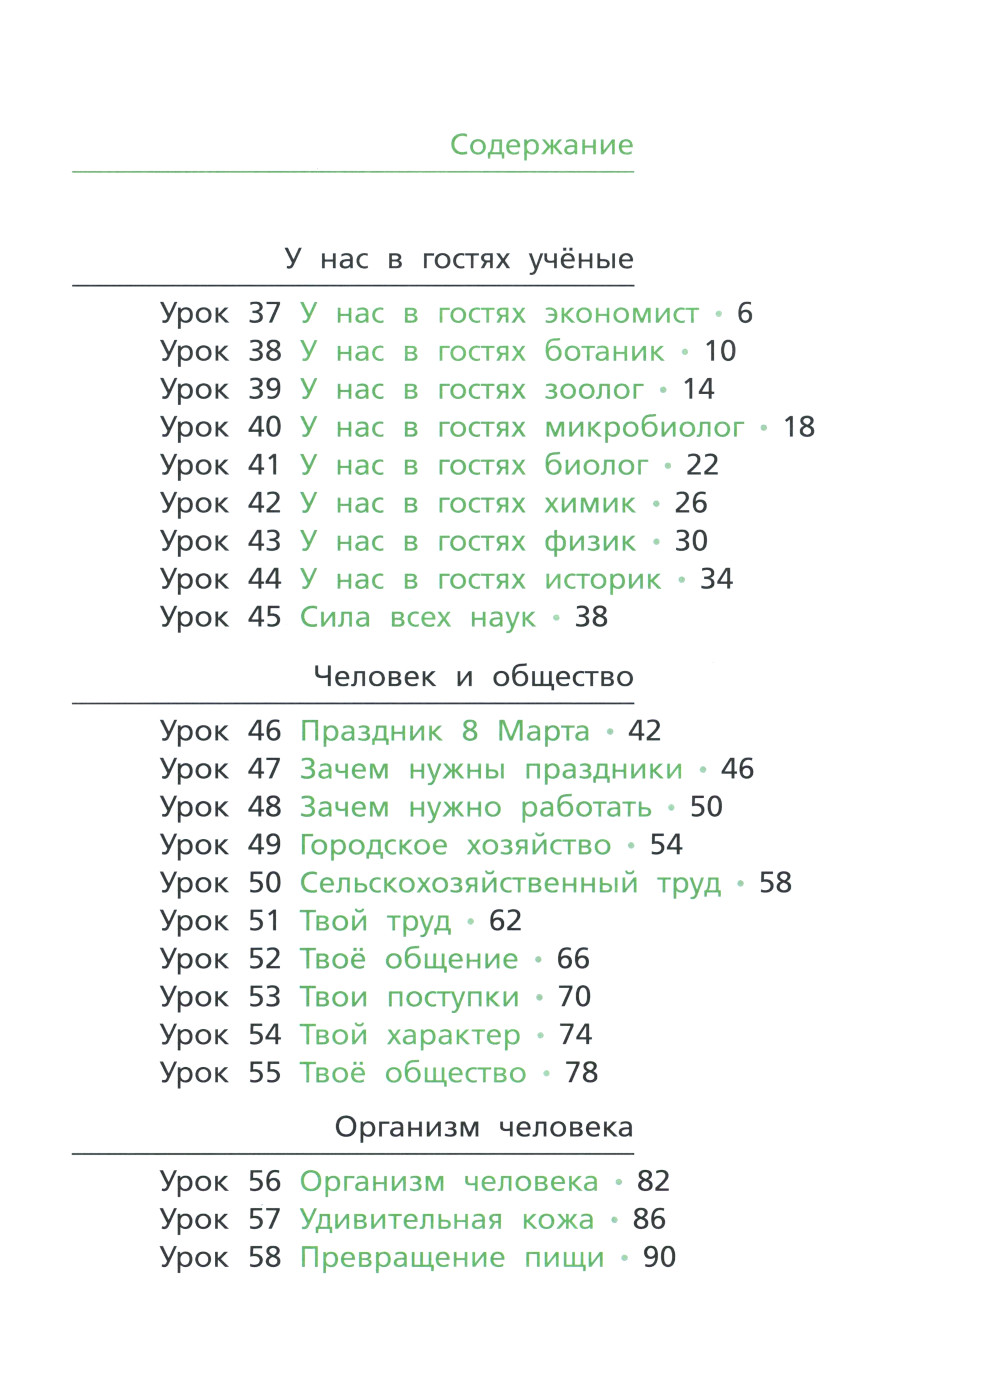Open lesson 37 'У нас в гостях экономист'
Viewport: 1000px width, 1383px height.
pyautogui.click(x=499, y=314)
